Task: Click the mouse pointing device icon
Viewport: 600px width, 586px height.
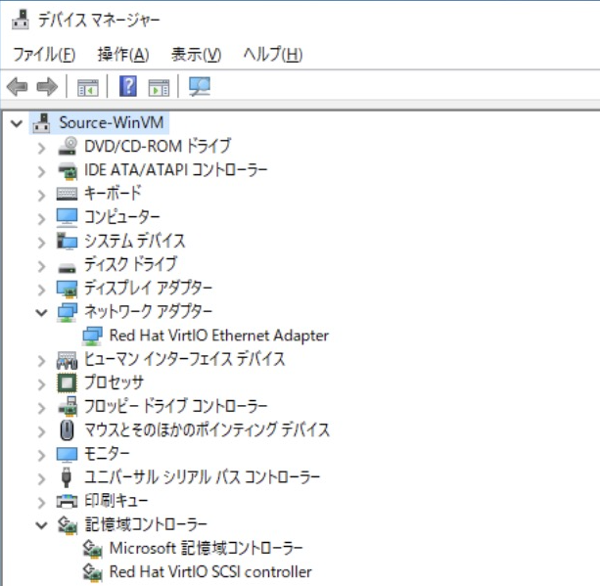Action: coord(67,430)
